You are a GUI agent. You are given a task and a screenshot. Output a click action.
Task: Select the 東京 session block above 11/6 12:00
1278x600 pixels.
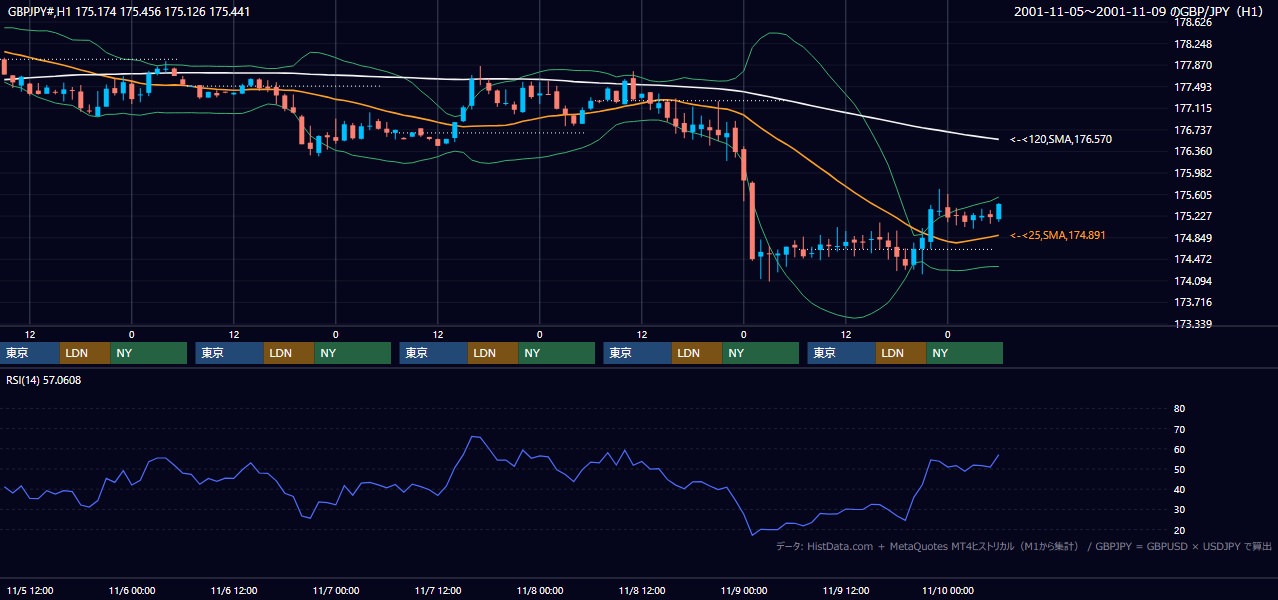tap(229, 353)
